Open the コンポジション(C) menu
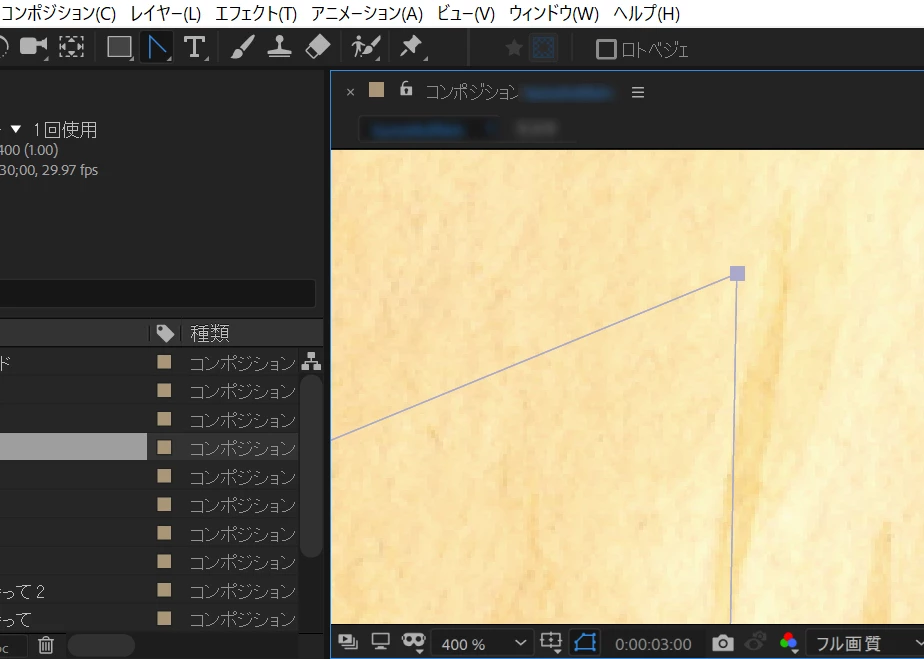 58,14
